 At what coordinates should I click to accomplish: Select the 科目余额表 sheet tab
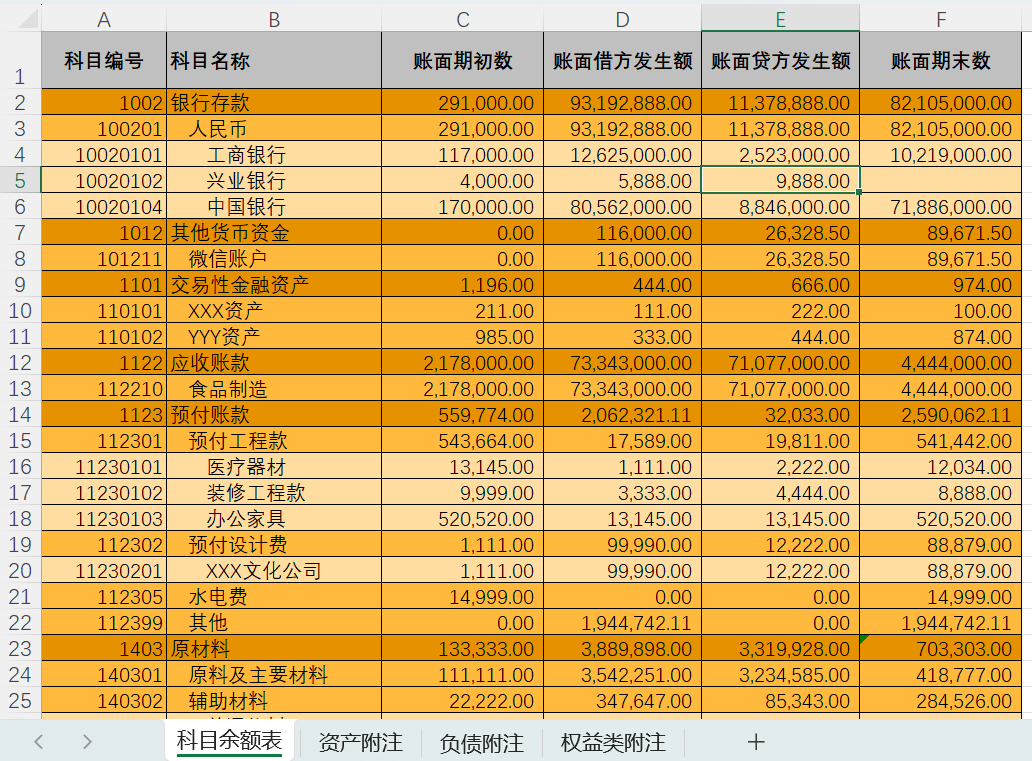[x=229, y=740]
